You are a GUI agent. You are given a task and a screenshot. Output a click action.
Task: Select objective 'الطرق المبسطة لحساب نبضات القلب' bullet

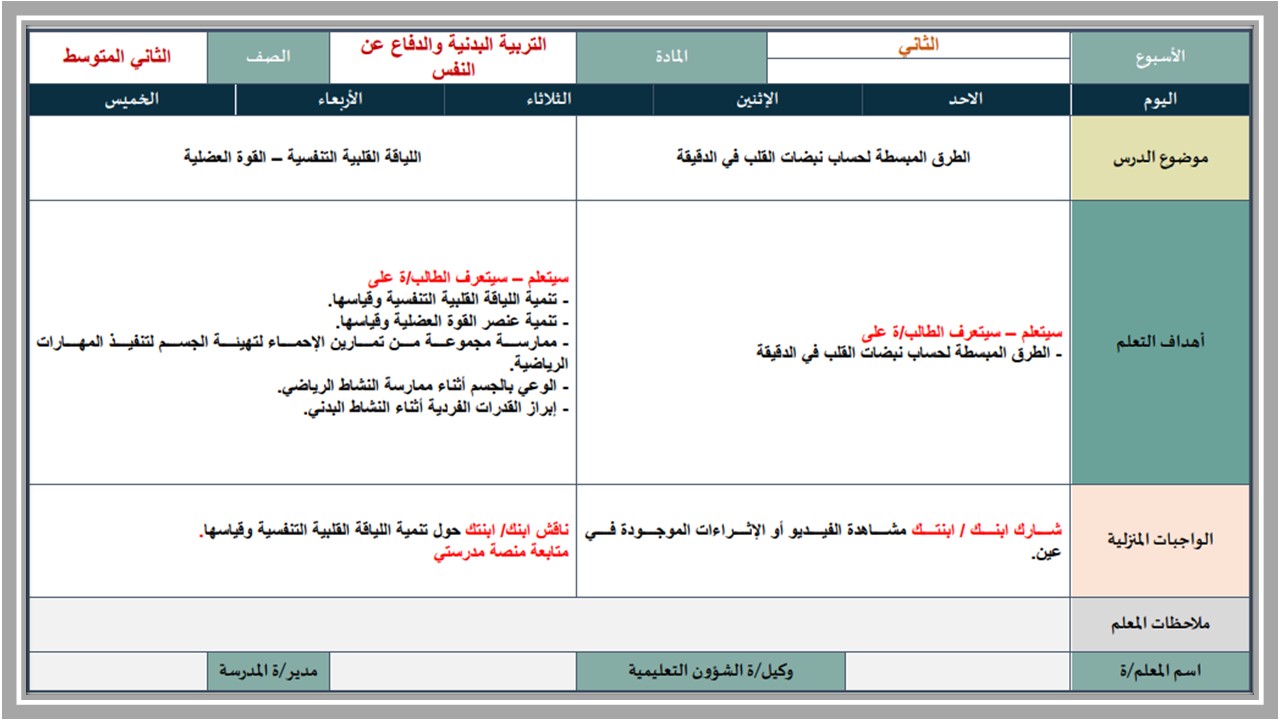point(909,352)
